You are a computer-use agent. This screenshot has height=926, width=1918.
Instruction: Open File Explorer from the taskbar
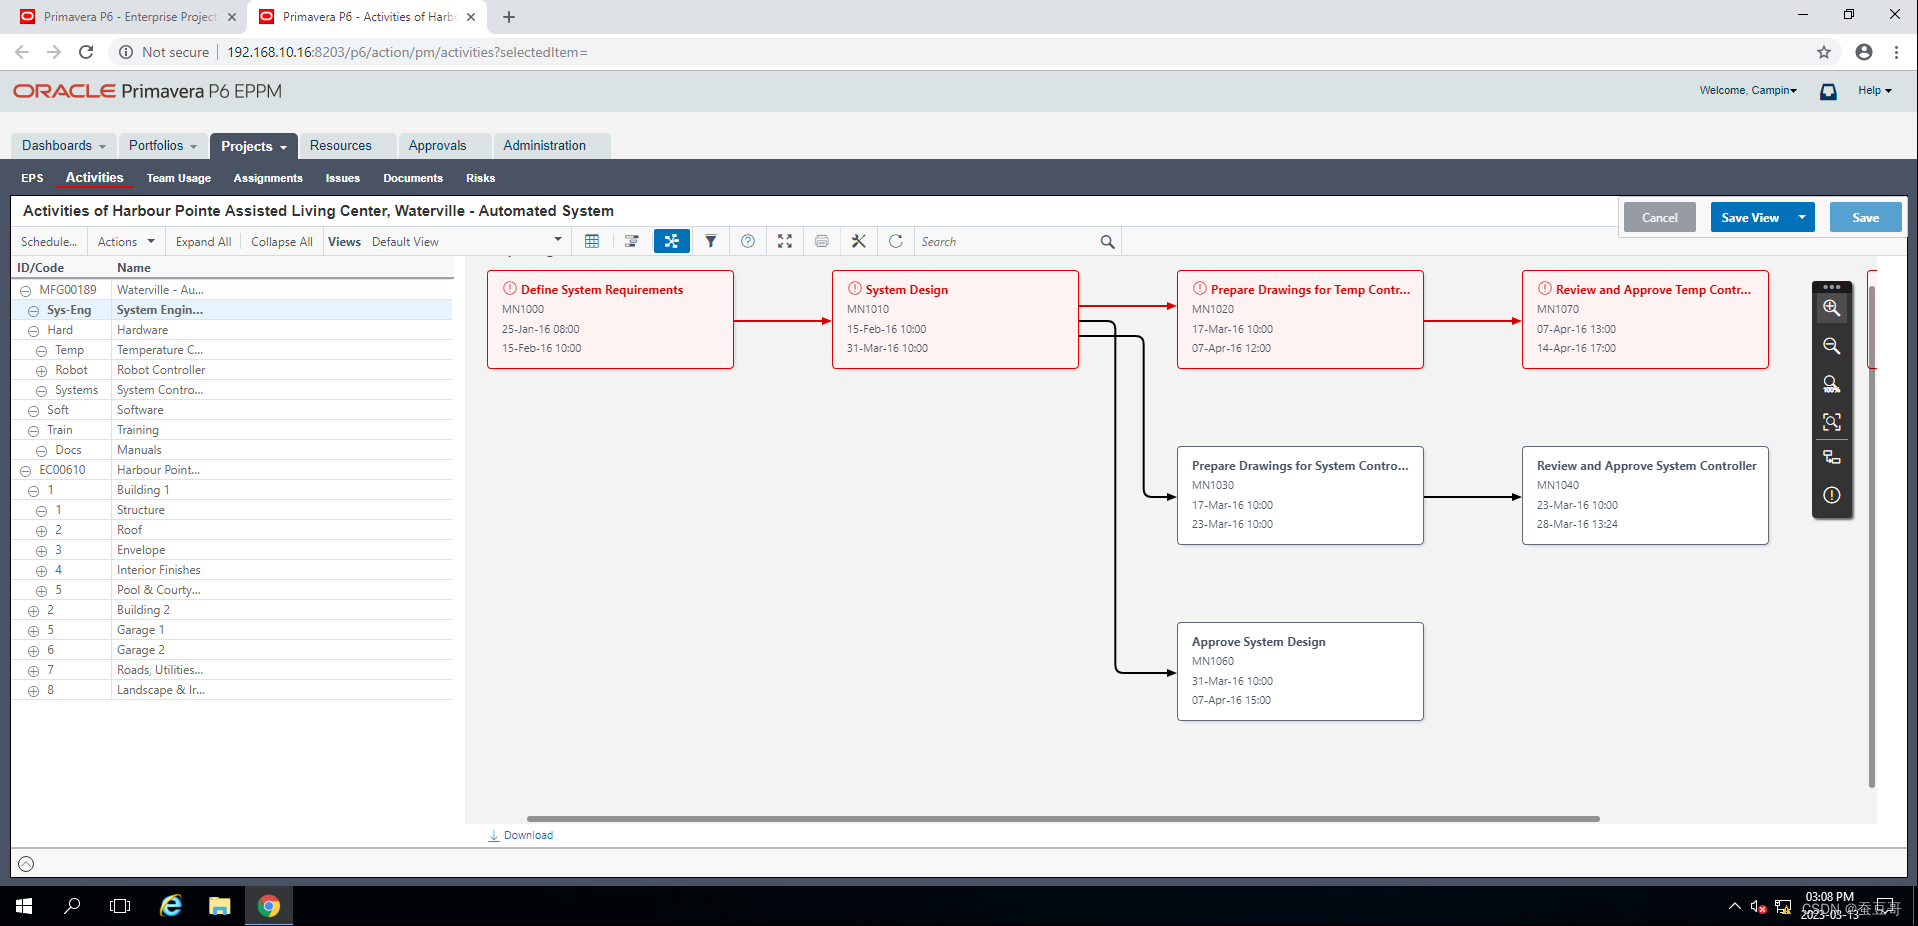(x=220, y=906)
